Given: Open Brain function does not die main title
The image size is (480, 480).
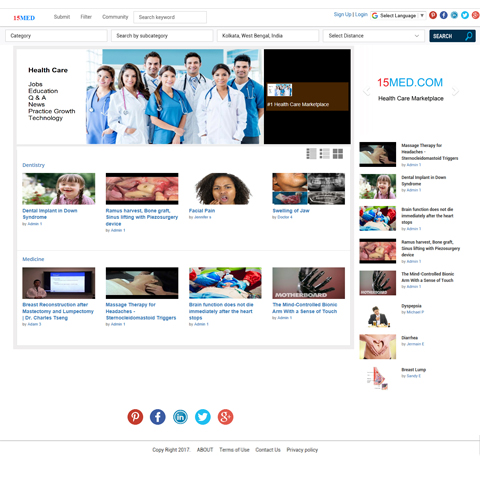Looking at the screenshot, I should tap(221, 311).
